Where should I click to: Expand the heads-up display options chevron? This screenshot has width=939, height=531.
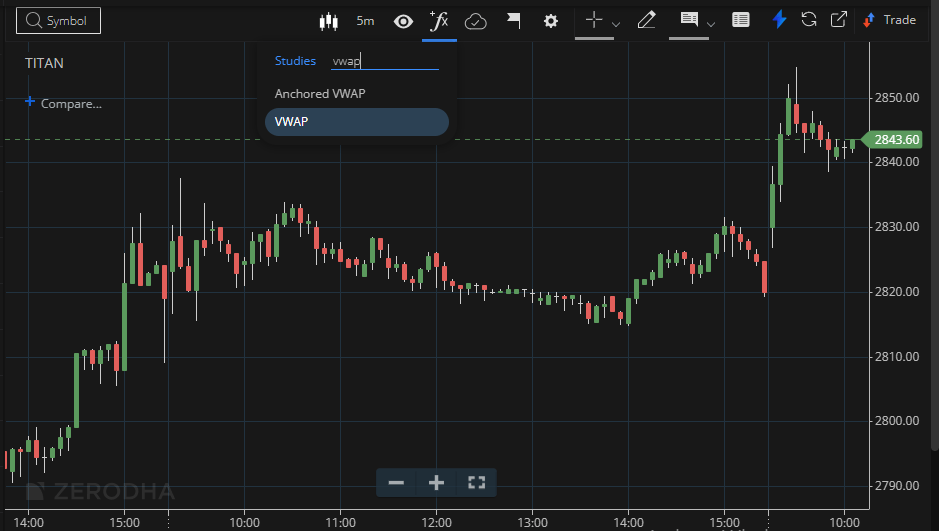pyautogui.click(x=711, y=24)
